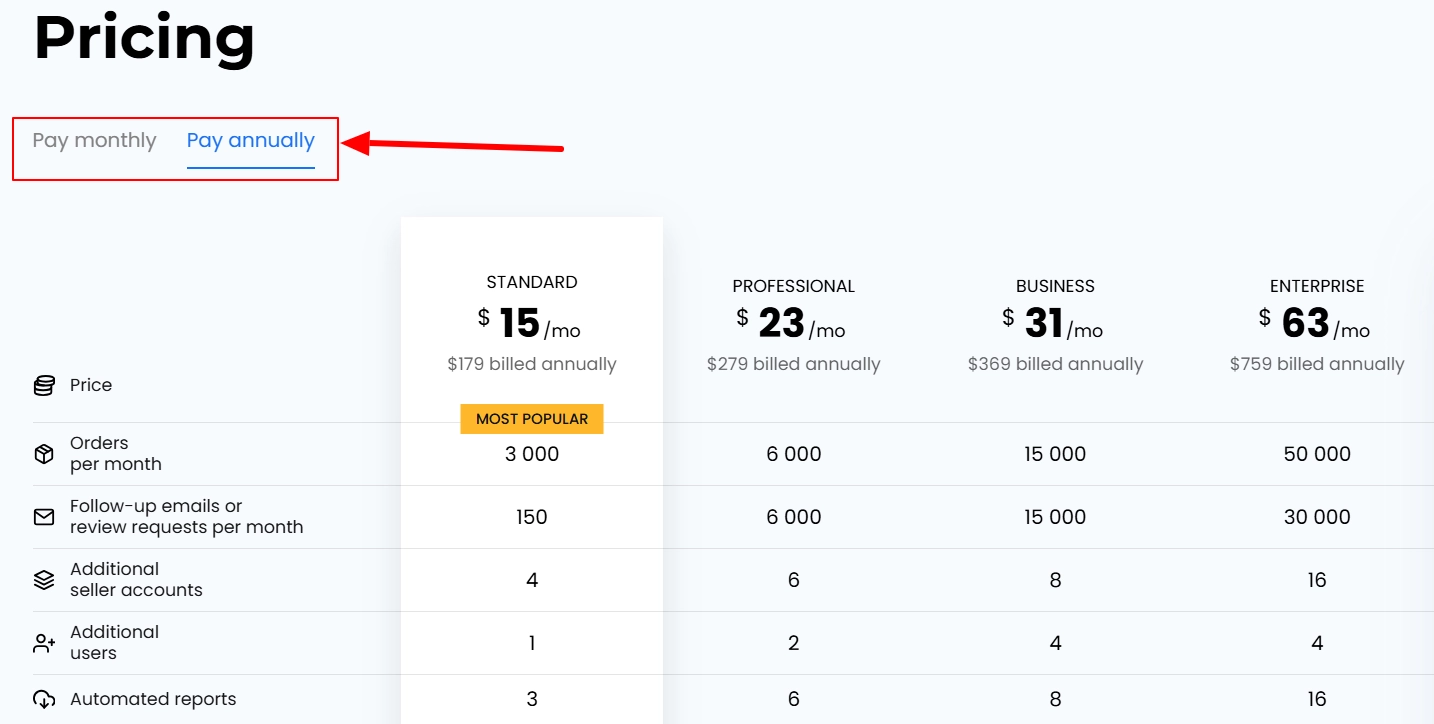The image size is (1434, 724).
Task: Click the $15/mo Standard price
Action: point(530,323)
